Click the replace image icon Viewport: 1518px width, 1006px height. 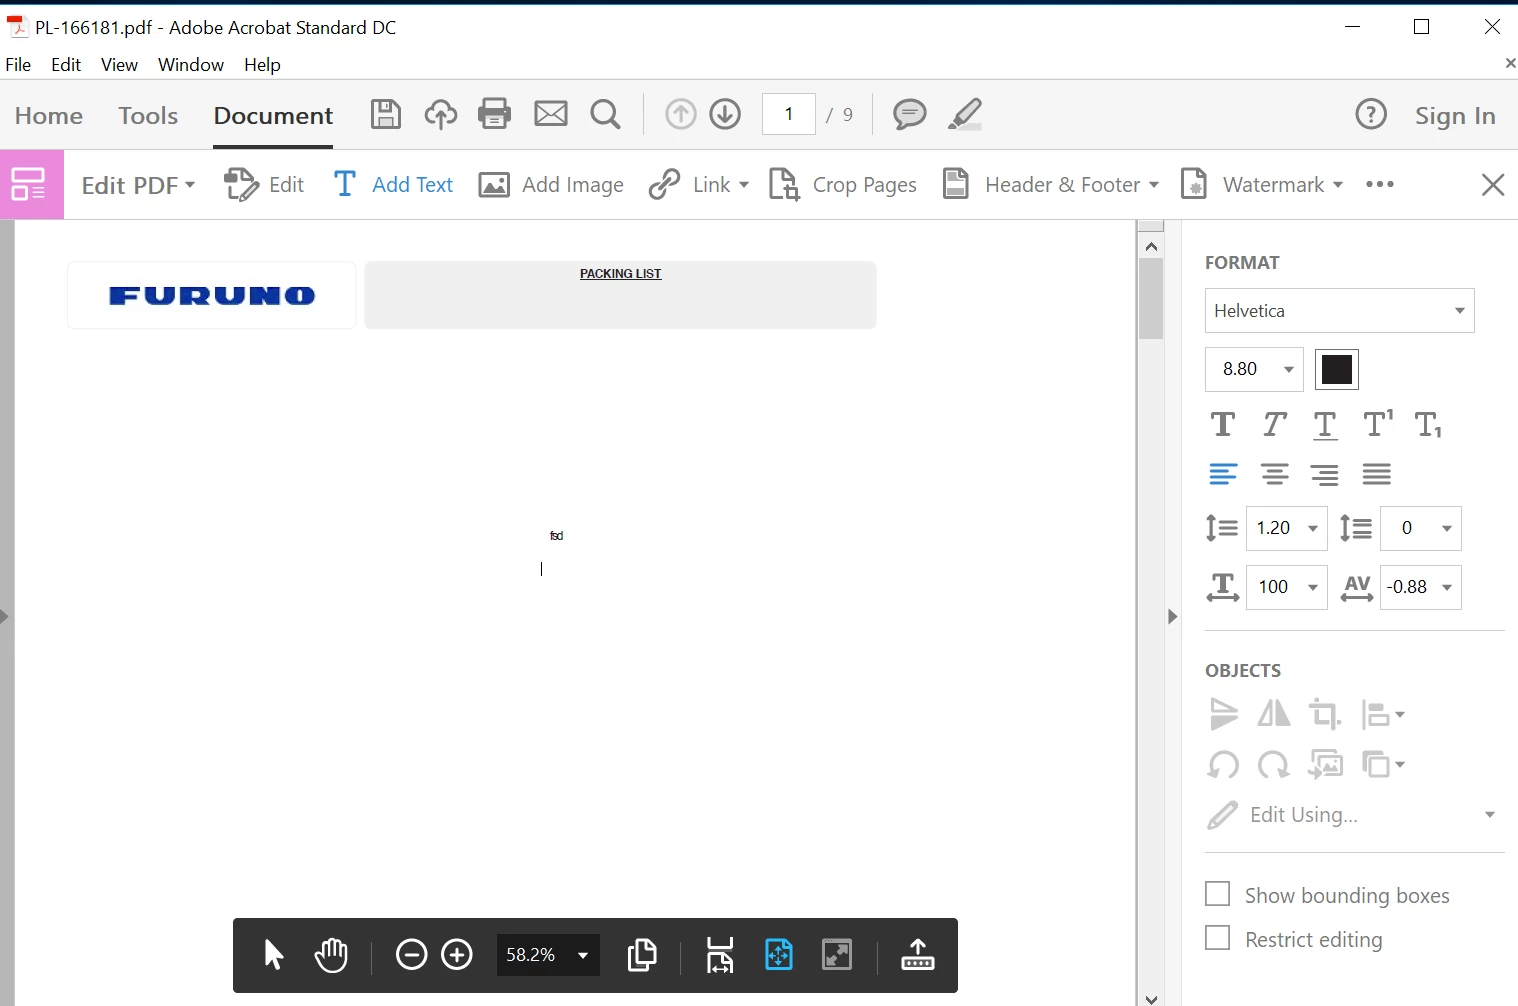(1326, 765)
